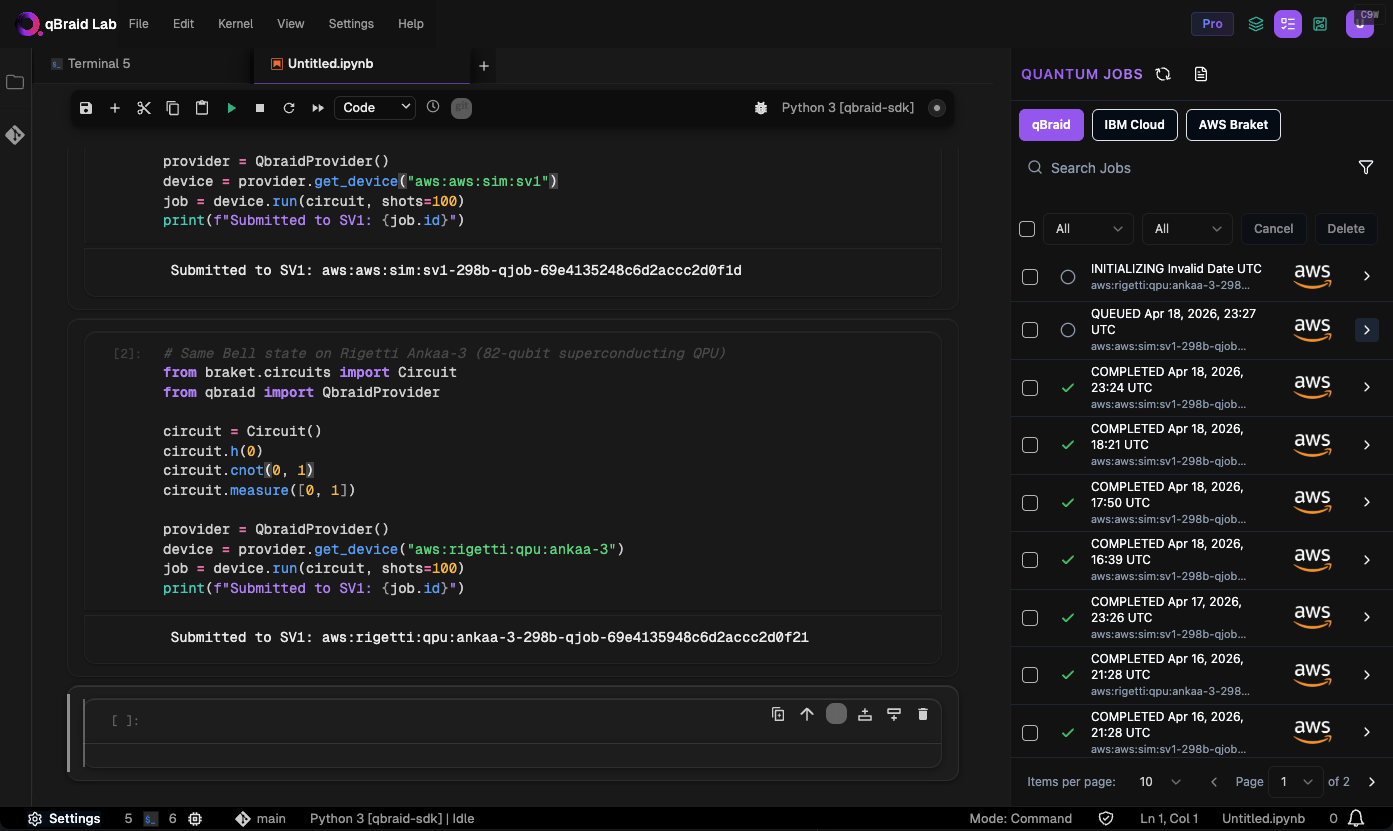
Task: Restart the kernel with the circular arrow icon
Action: tap(289, 107)
